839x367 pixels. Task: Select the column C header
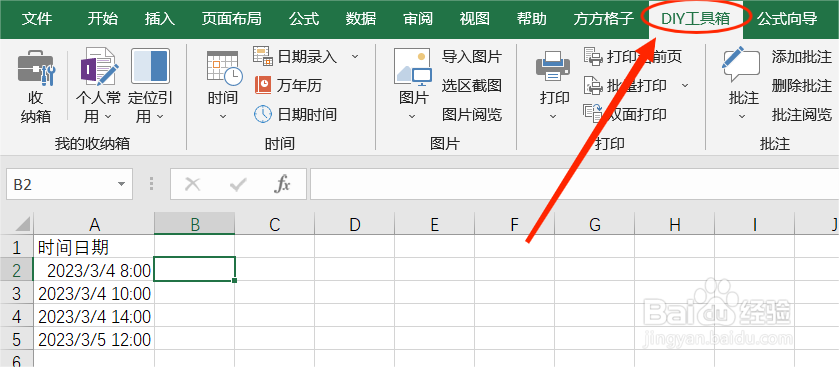pyautogui.click(x=274, y=225)
